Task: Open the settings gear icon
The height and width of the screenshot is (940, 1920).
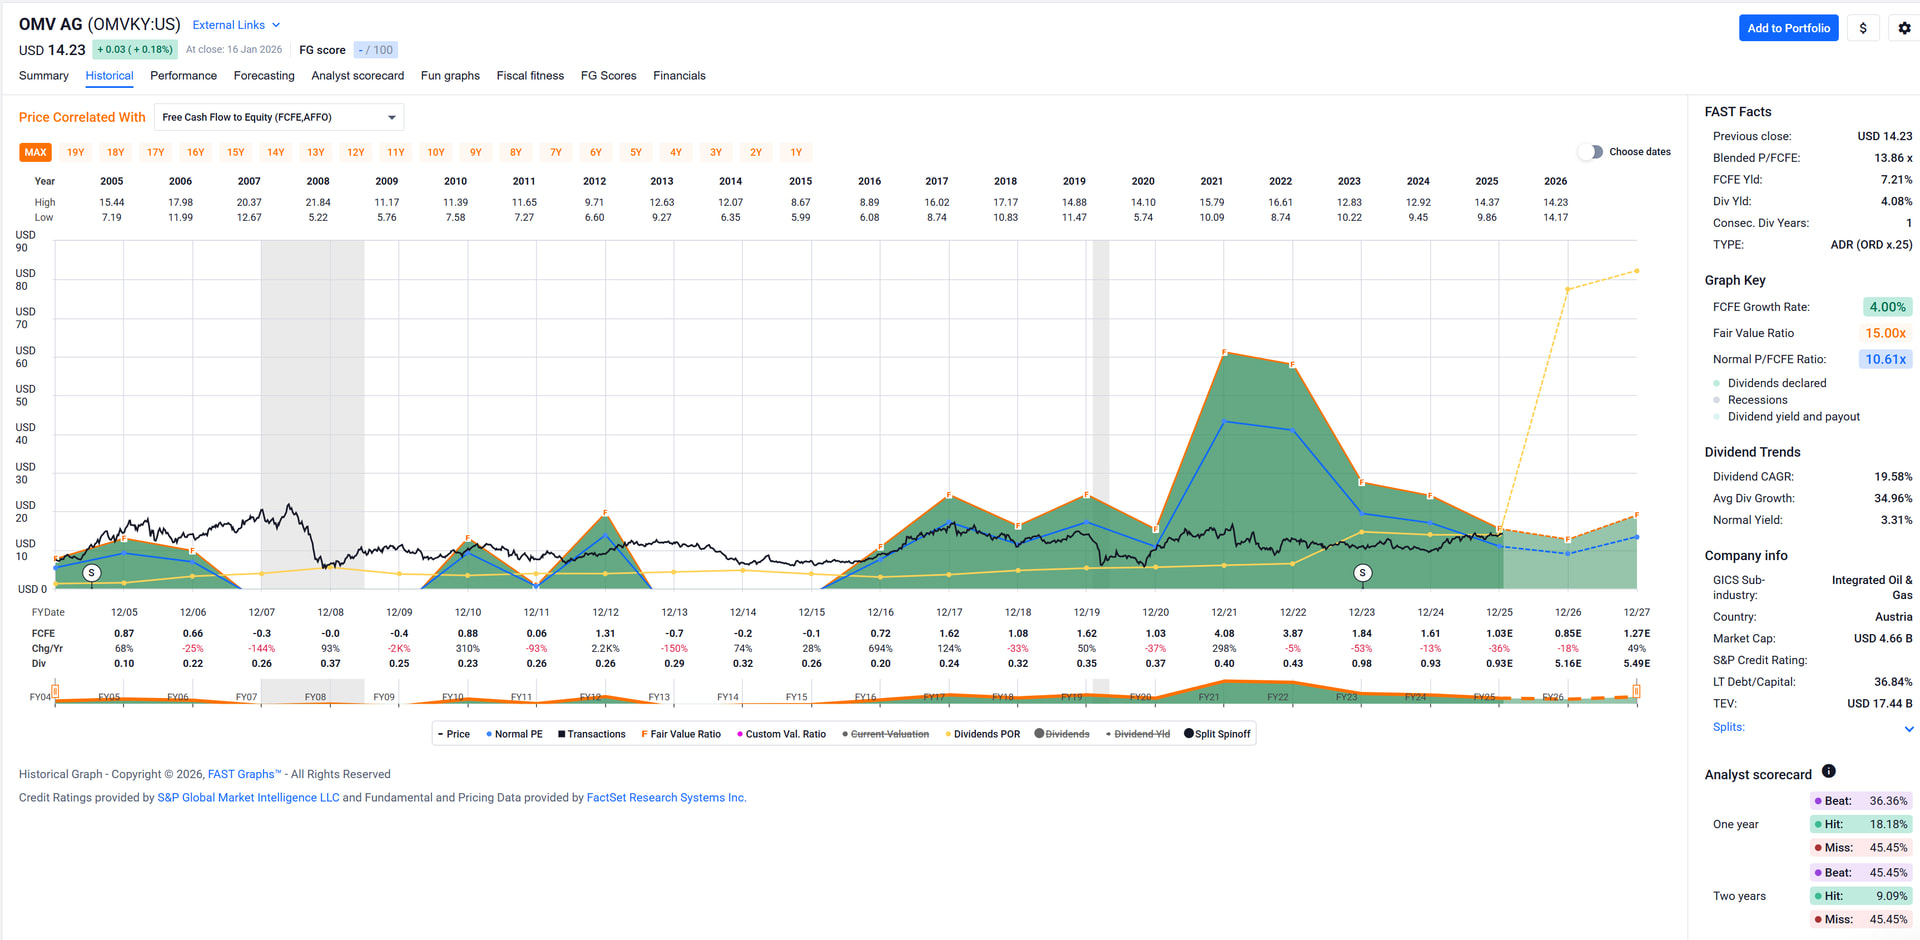Action: tap(1904, 28)
